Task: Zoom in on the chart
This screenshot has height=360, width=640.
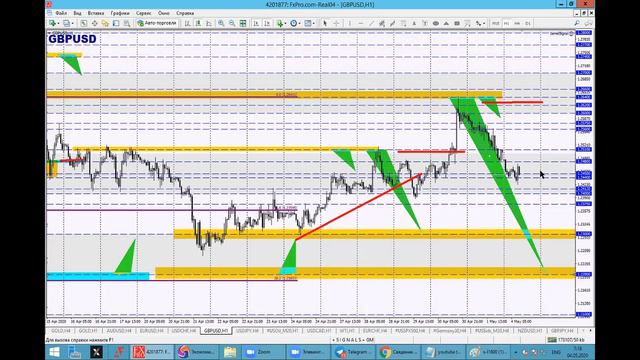Action: [221, 23]
